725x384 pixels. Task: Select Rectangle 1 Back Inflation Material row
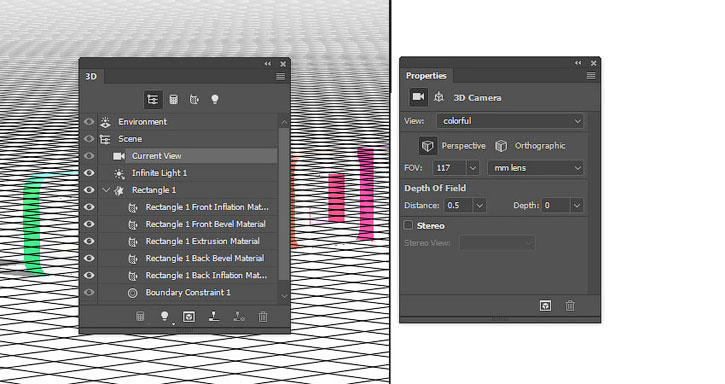pyautogui.click(x=188, y=276)
